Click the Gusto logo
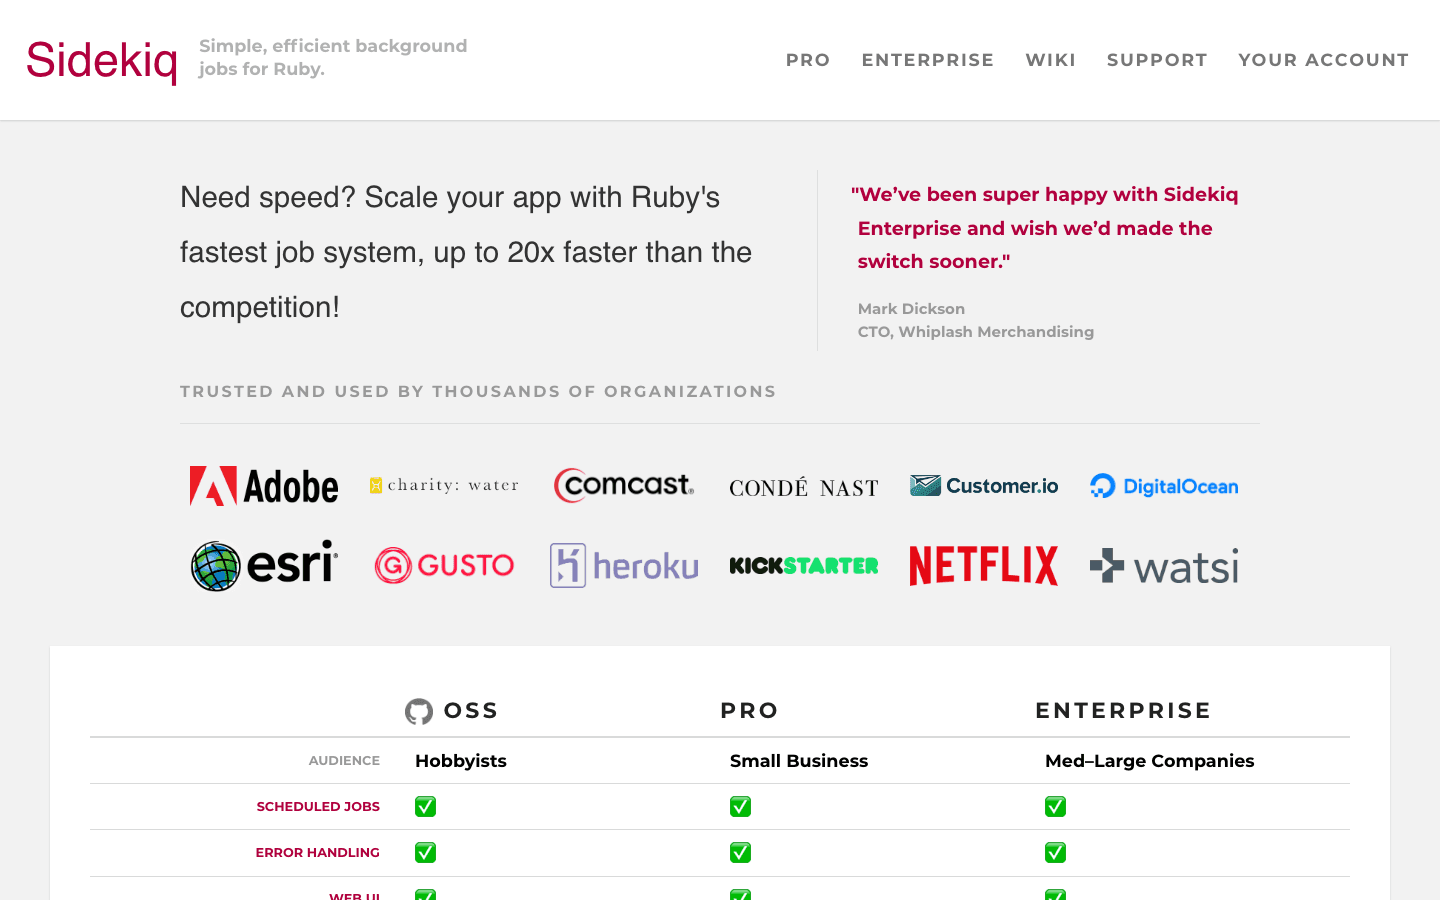Viewport: 1440px width, 900px height. (444, 566)
